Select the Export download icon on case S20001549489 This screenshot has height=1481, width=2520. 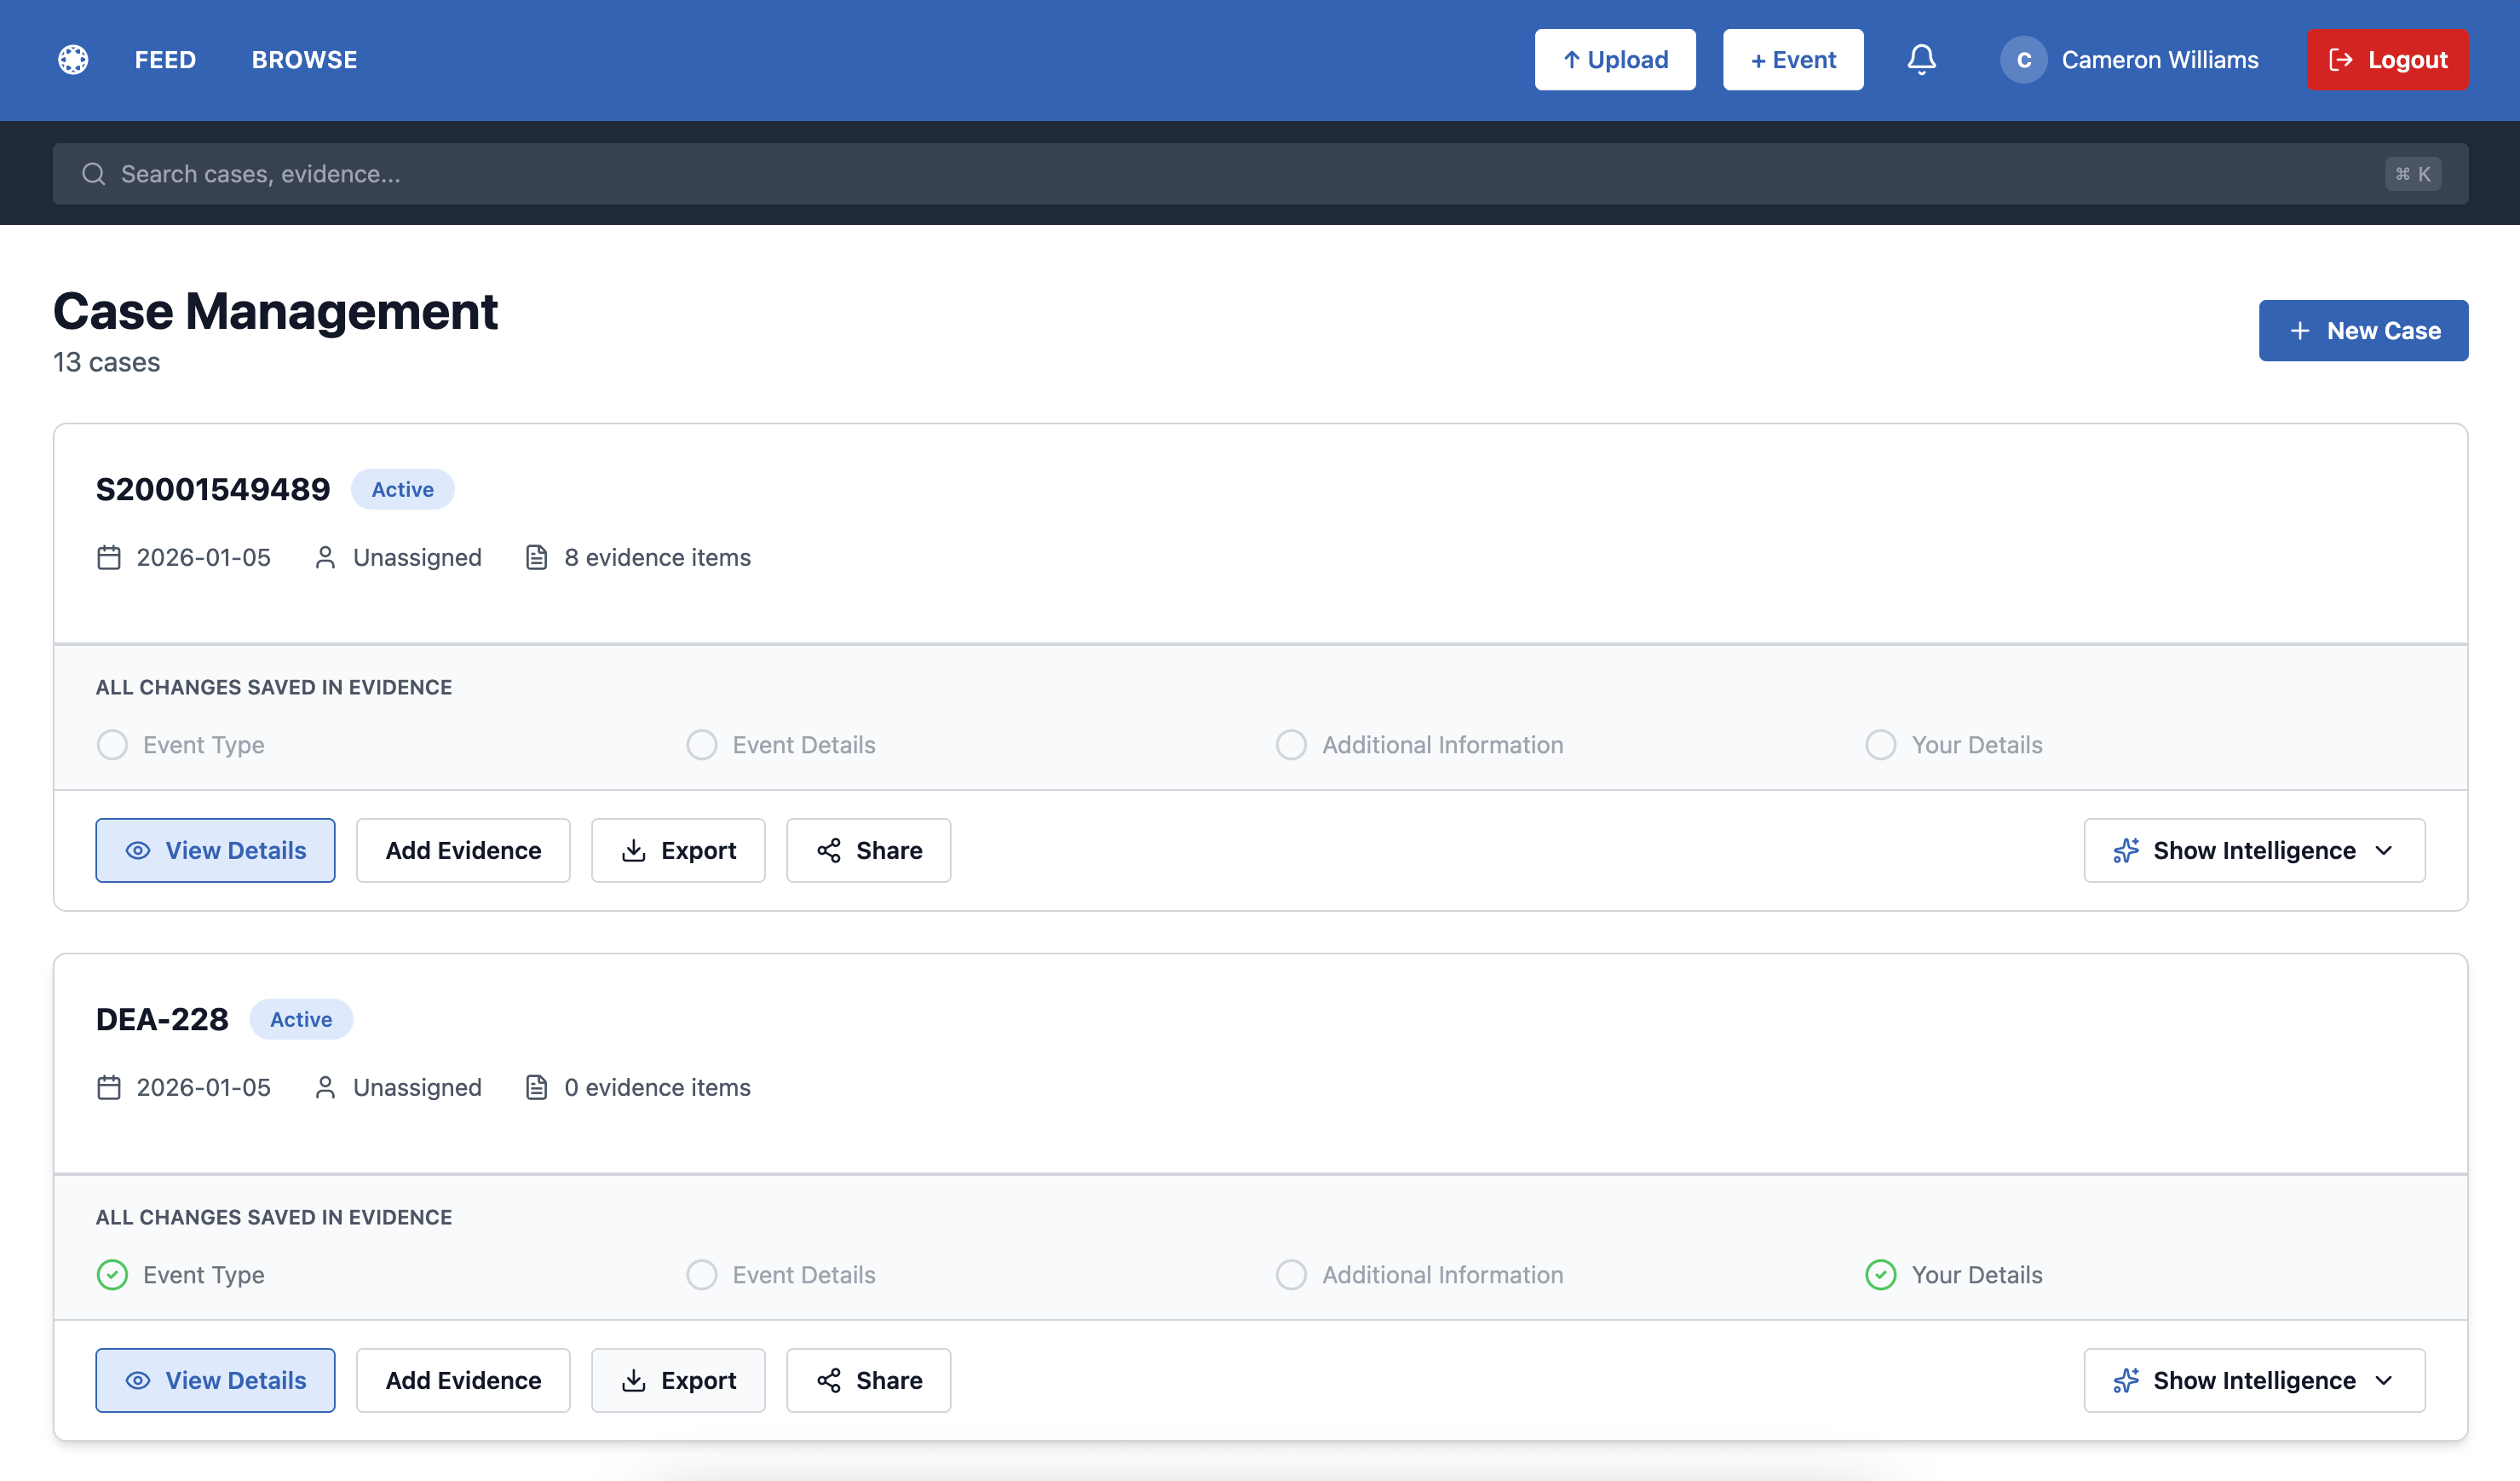click(634, 850)
